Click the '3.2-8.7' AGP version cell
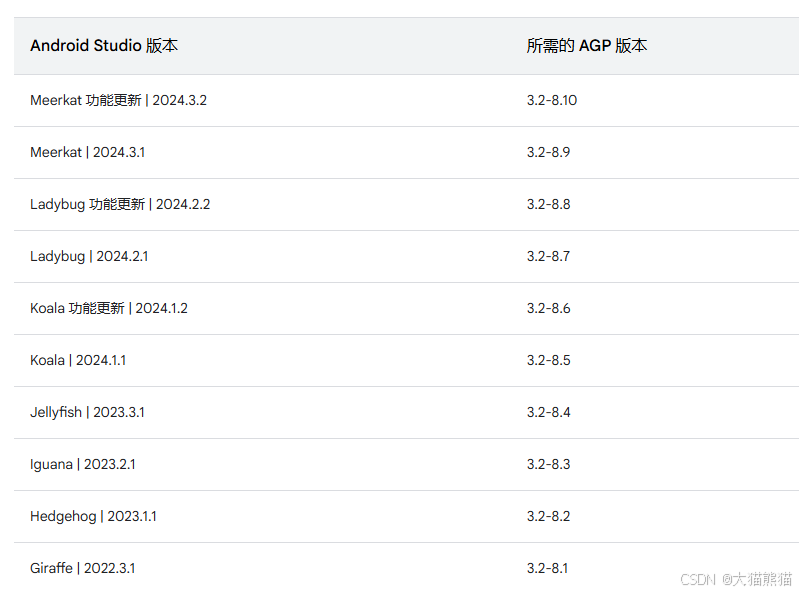Image resolution: width=799 pixels, height=593 pixels. click(x=548, y=256)
